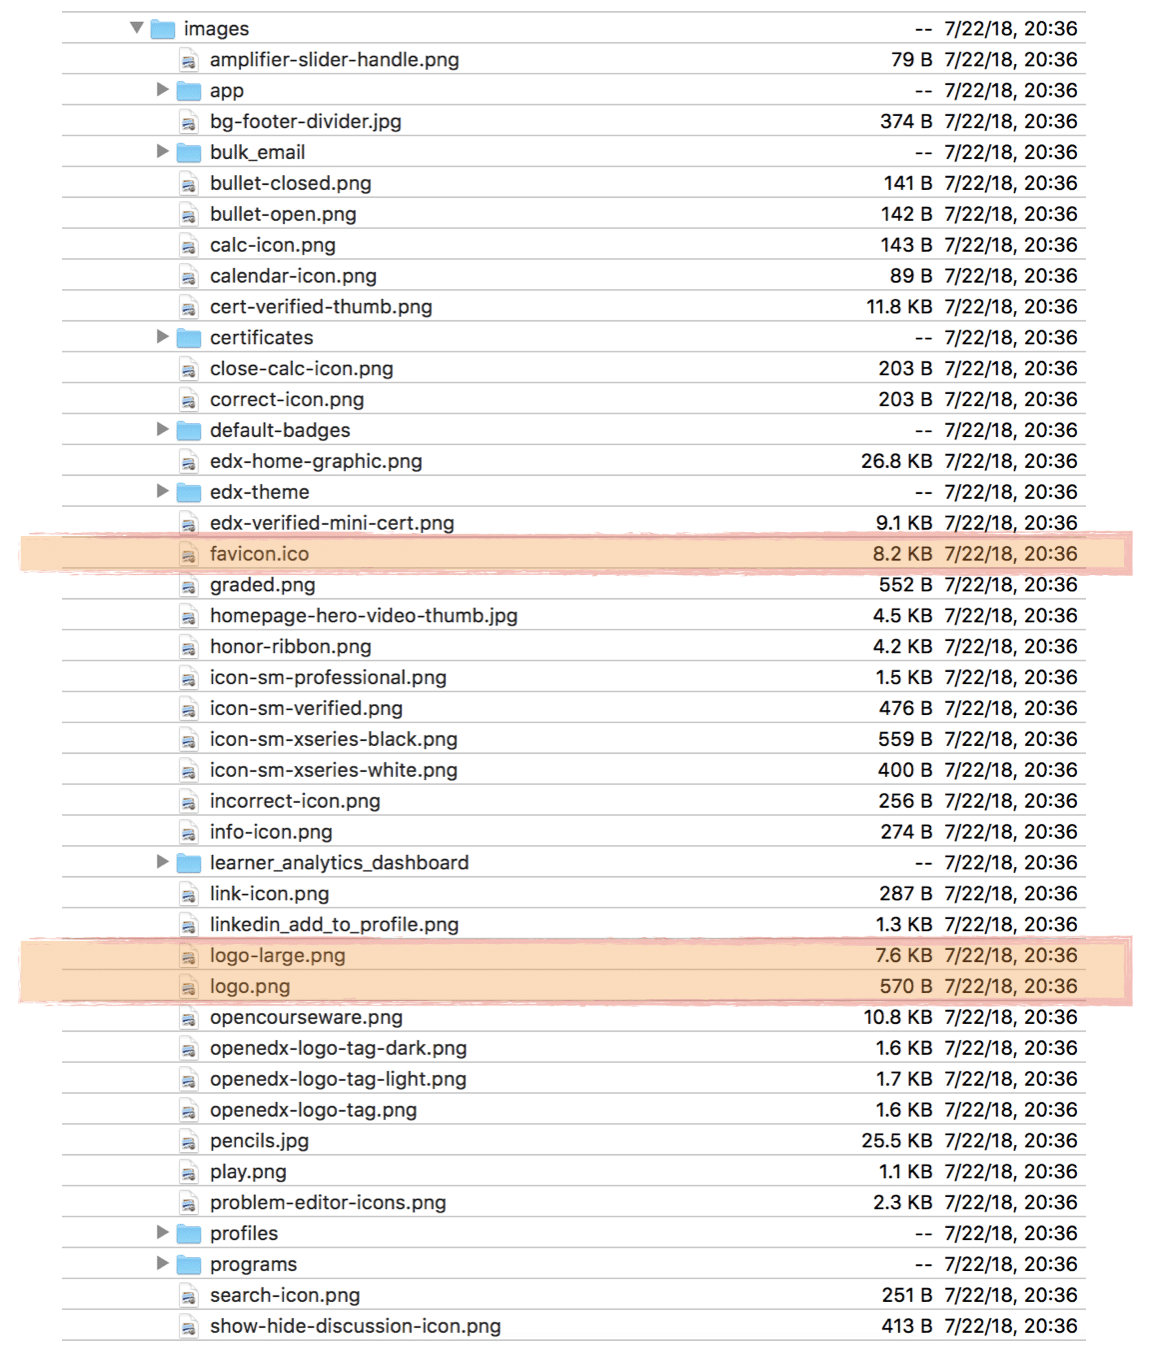Select openedx-logo-tag.png file name

(313, 1110)
